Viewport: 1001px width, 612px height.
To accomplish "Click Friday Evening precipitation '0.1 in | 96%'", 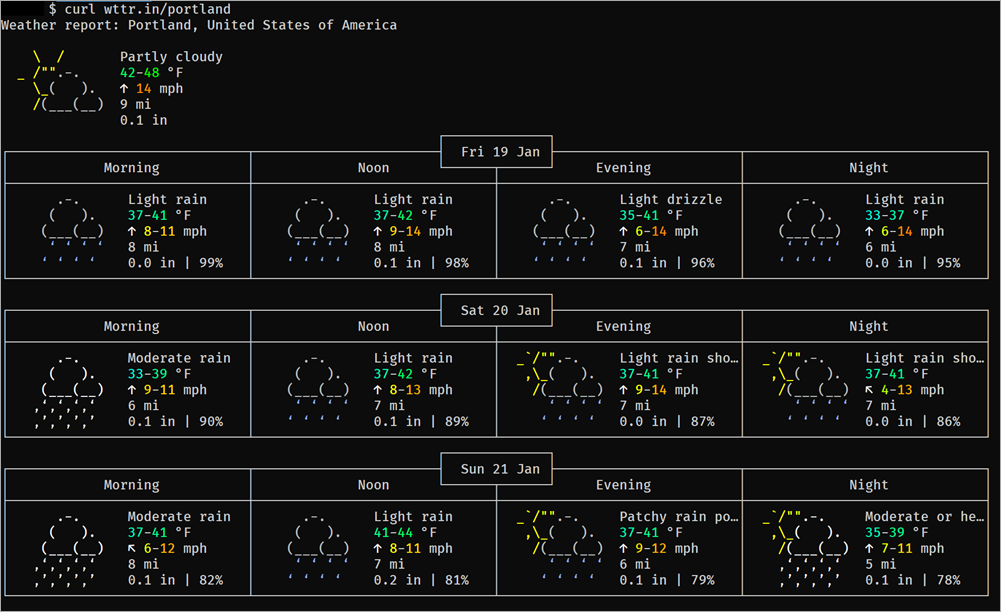I will [x=667, y=263].
